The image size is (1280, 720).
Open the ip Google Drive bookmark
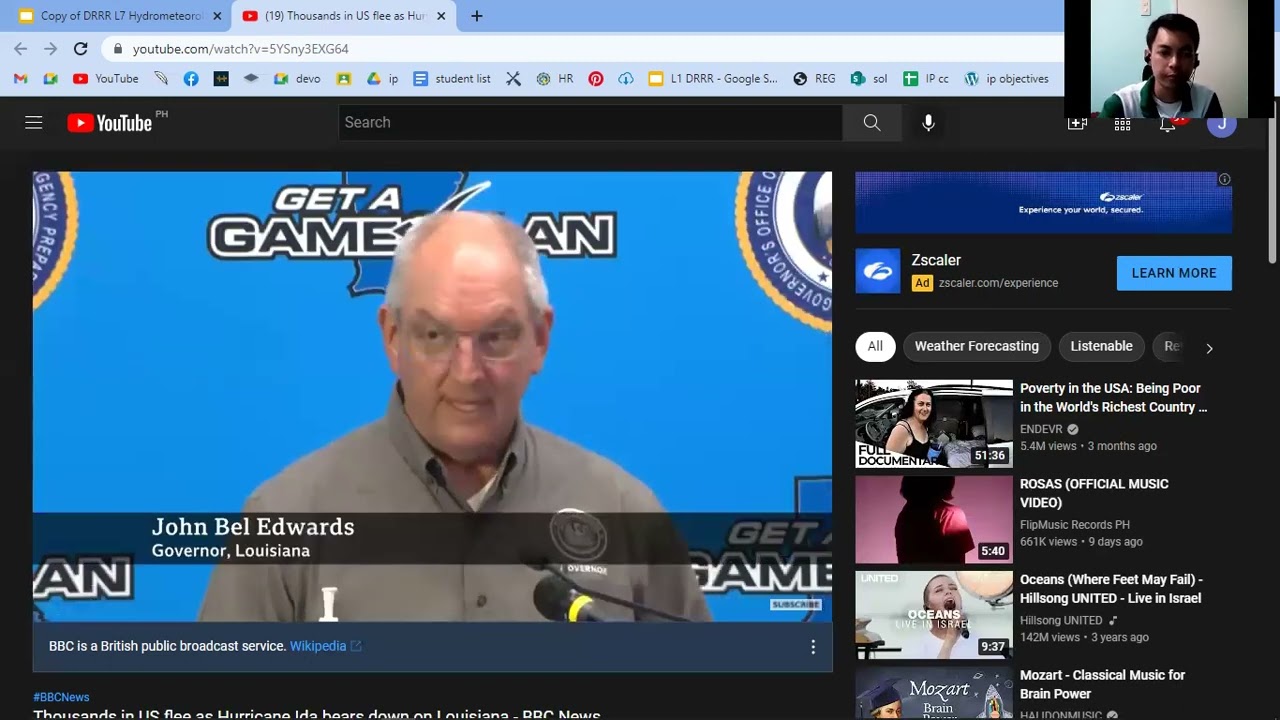point(382,78)
